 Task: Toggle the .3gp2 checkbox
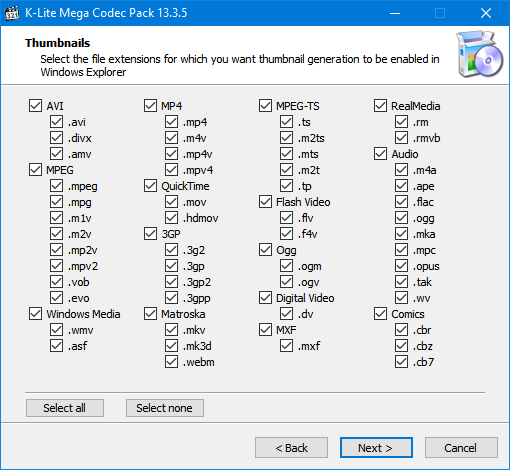[x=171, y=282]
